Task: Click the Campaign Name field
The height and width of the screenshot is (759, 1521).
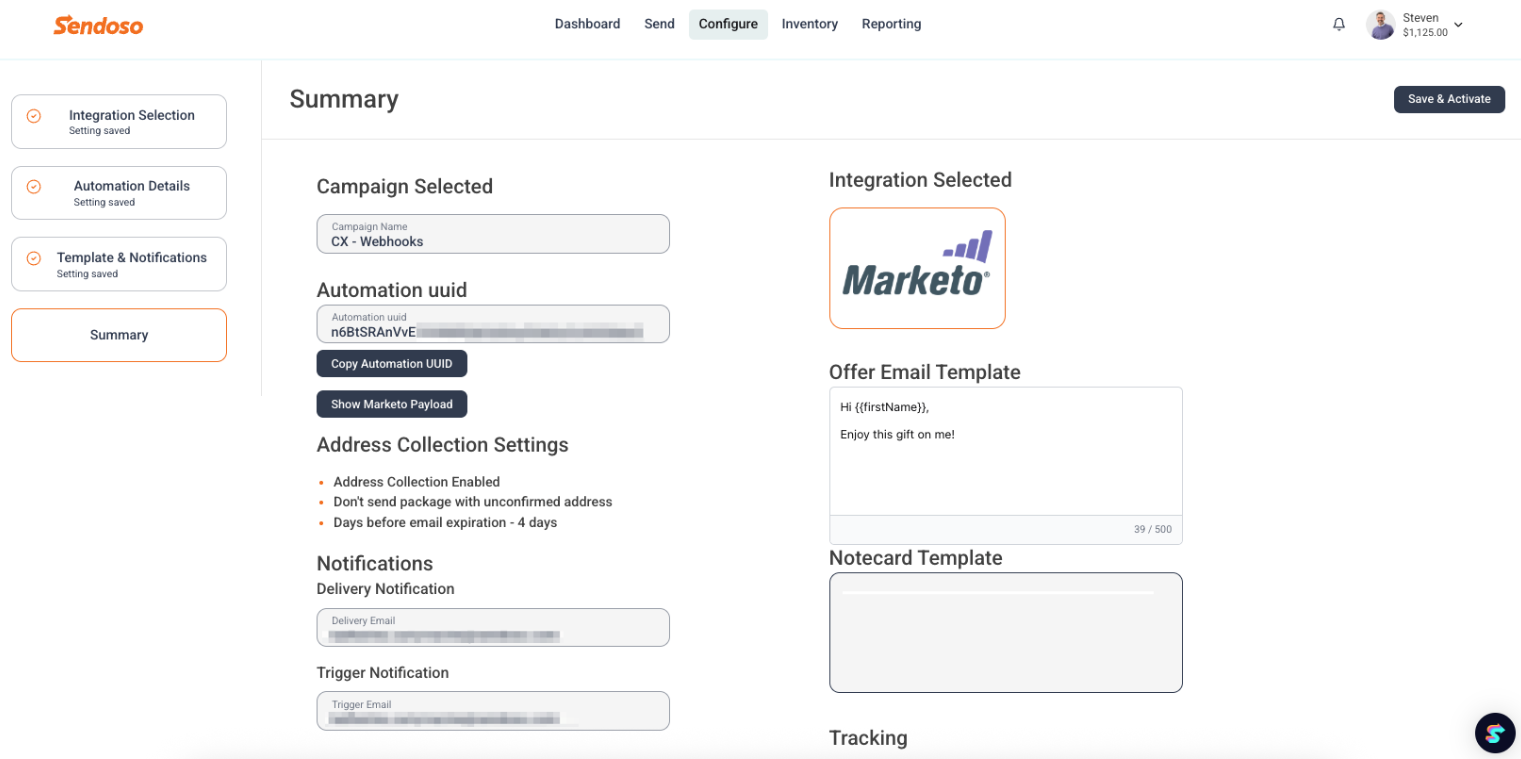Action: pos(493,234)
